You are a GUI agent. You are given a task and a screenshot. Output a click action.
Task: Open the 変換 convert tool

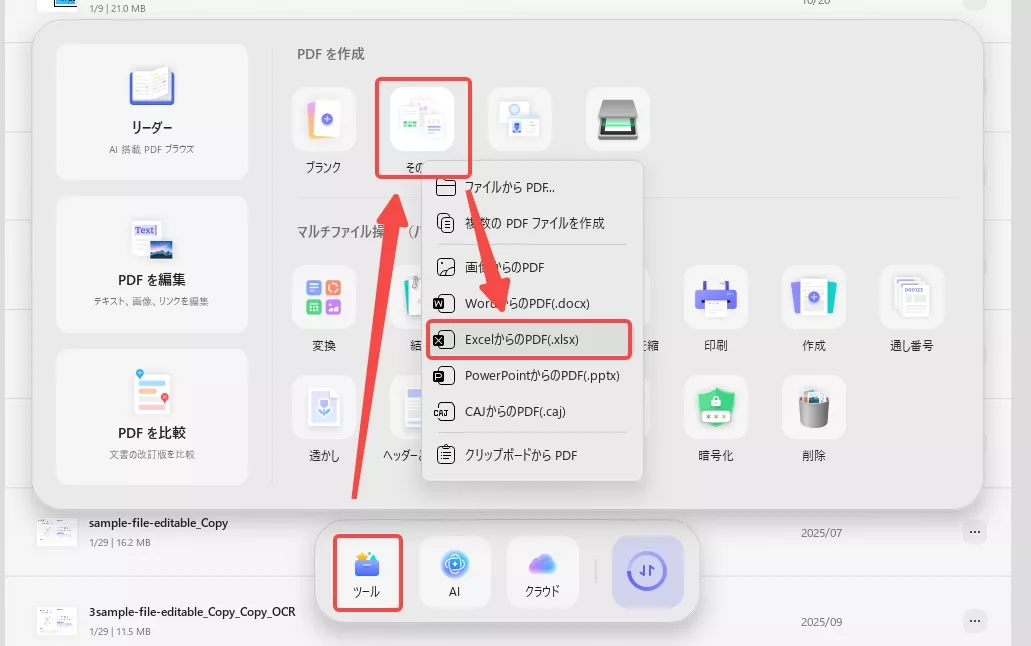click(x=324, y=297)
